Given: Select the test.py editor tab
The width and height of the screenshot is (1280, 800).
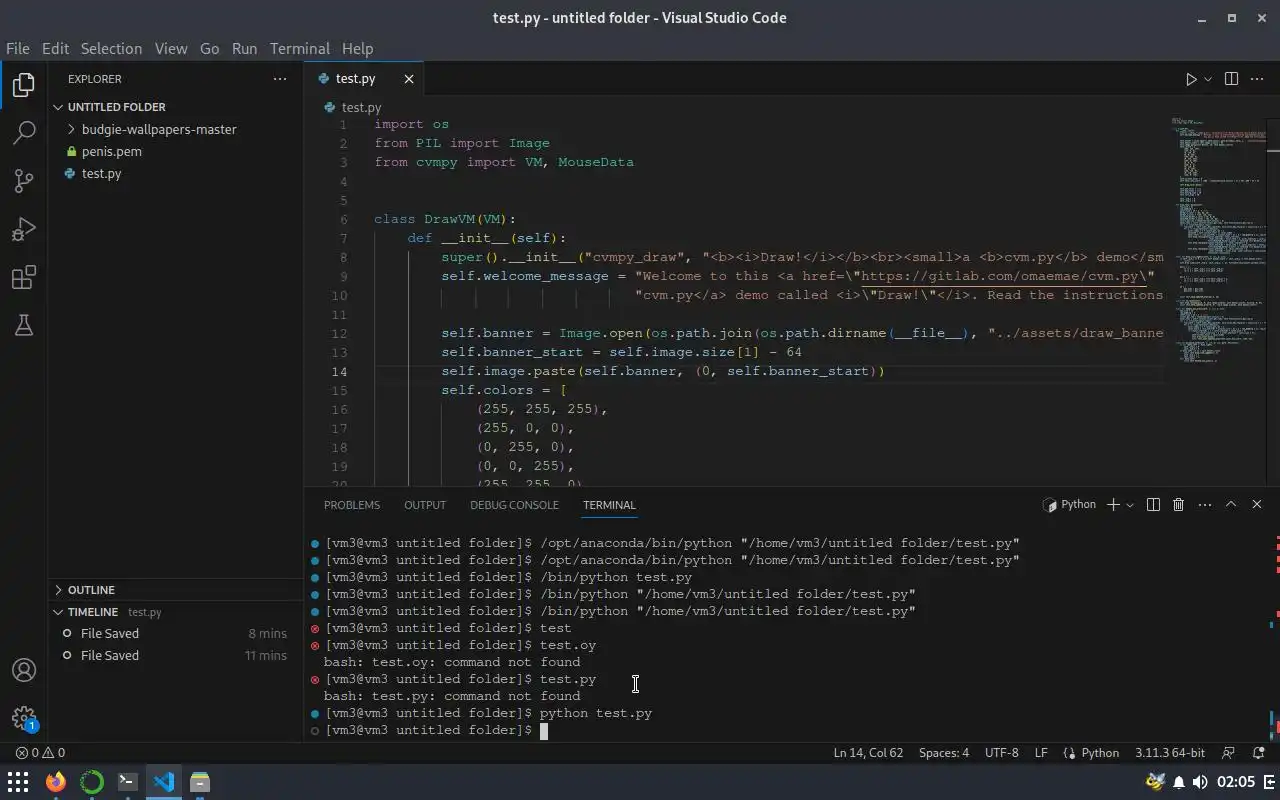Looking at the screenshot, I should coord(364,79).
